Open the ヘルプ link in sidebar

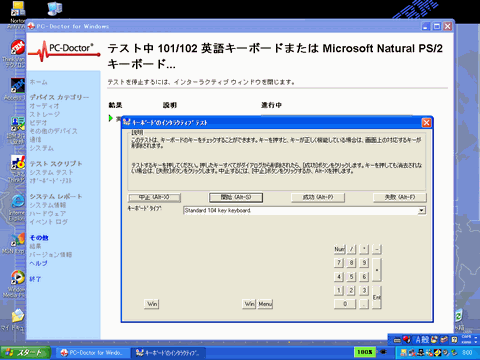point(38,263)
